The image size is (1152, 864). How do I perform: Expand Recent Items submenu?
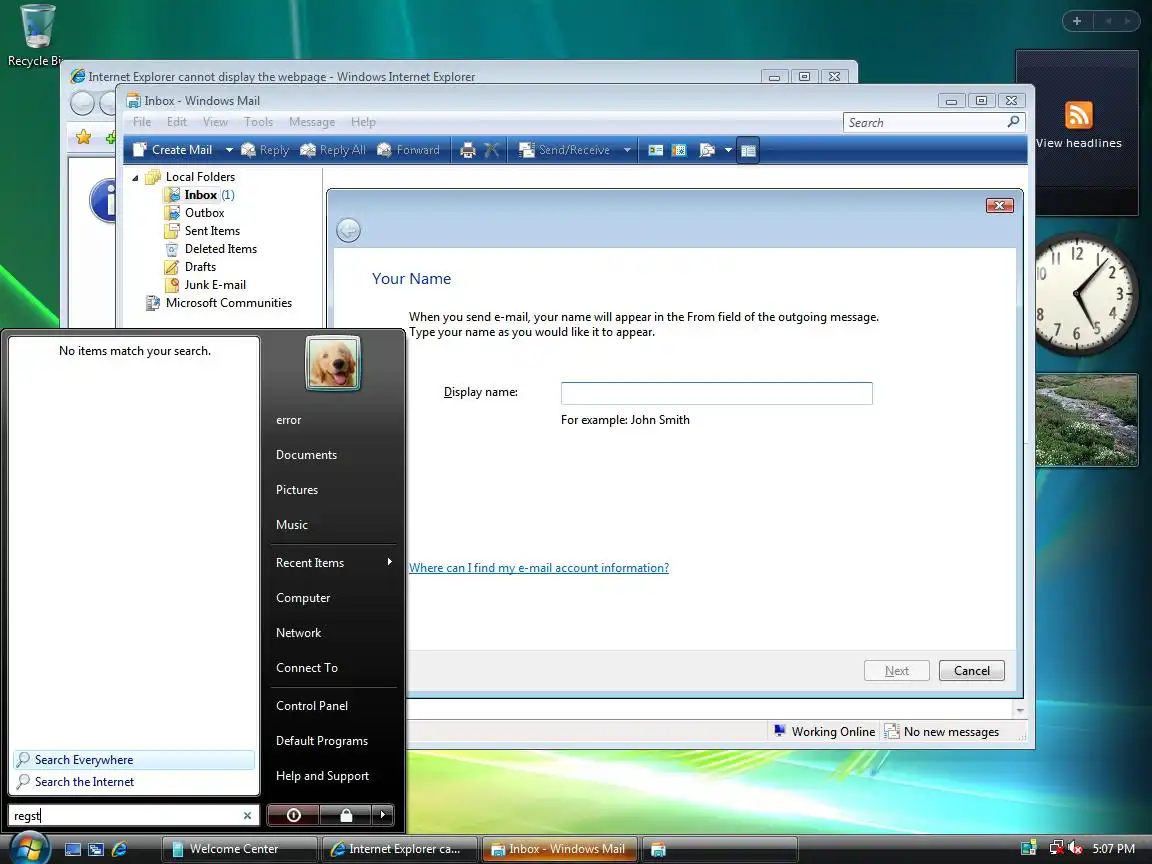pyautogui.click(x=334, y=563)
